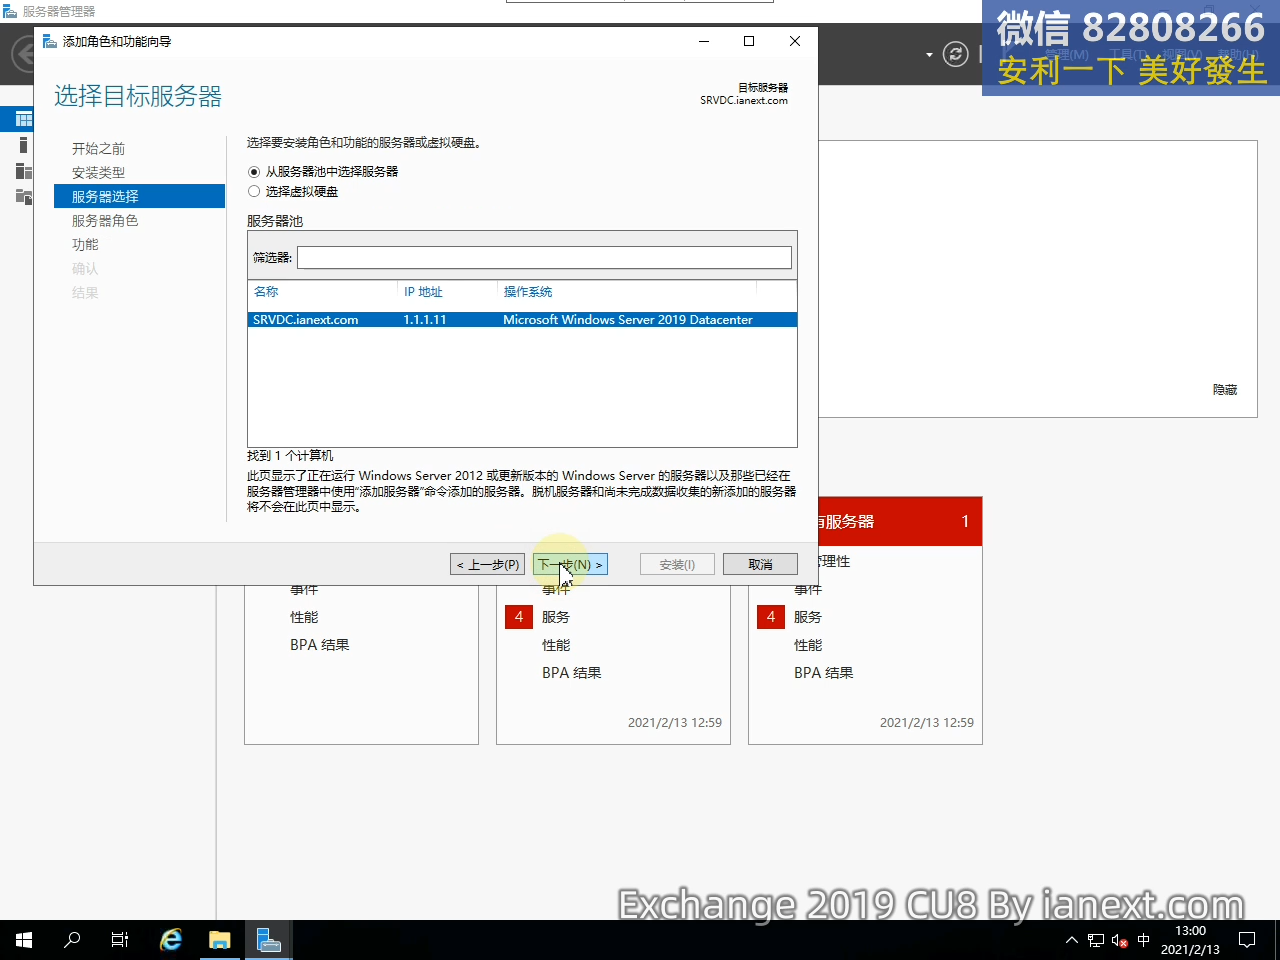Click the Server Manager title bar icon
The image size is (1280, 960).
click(x=10, y=11)
